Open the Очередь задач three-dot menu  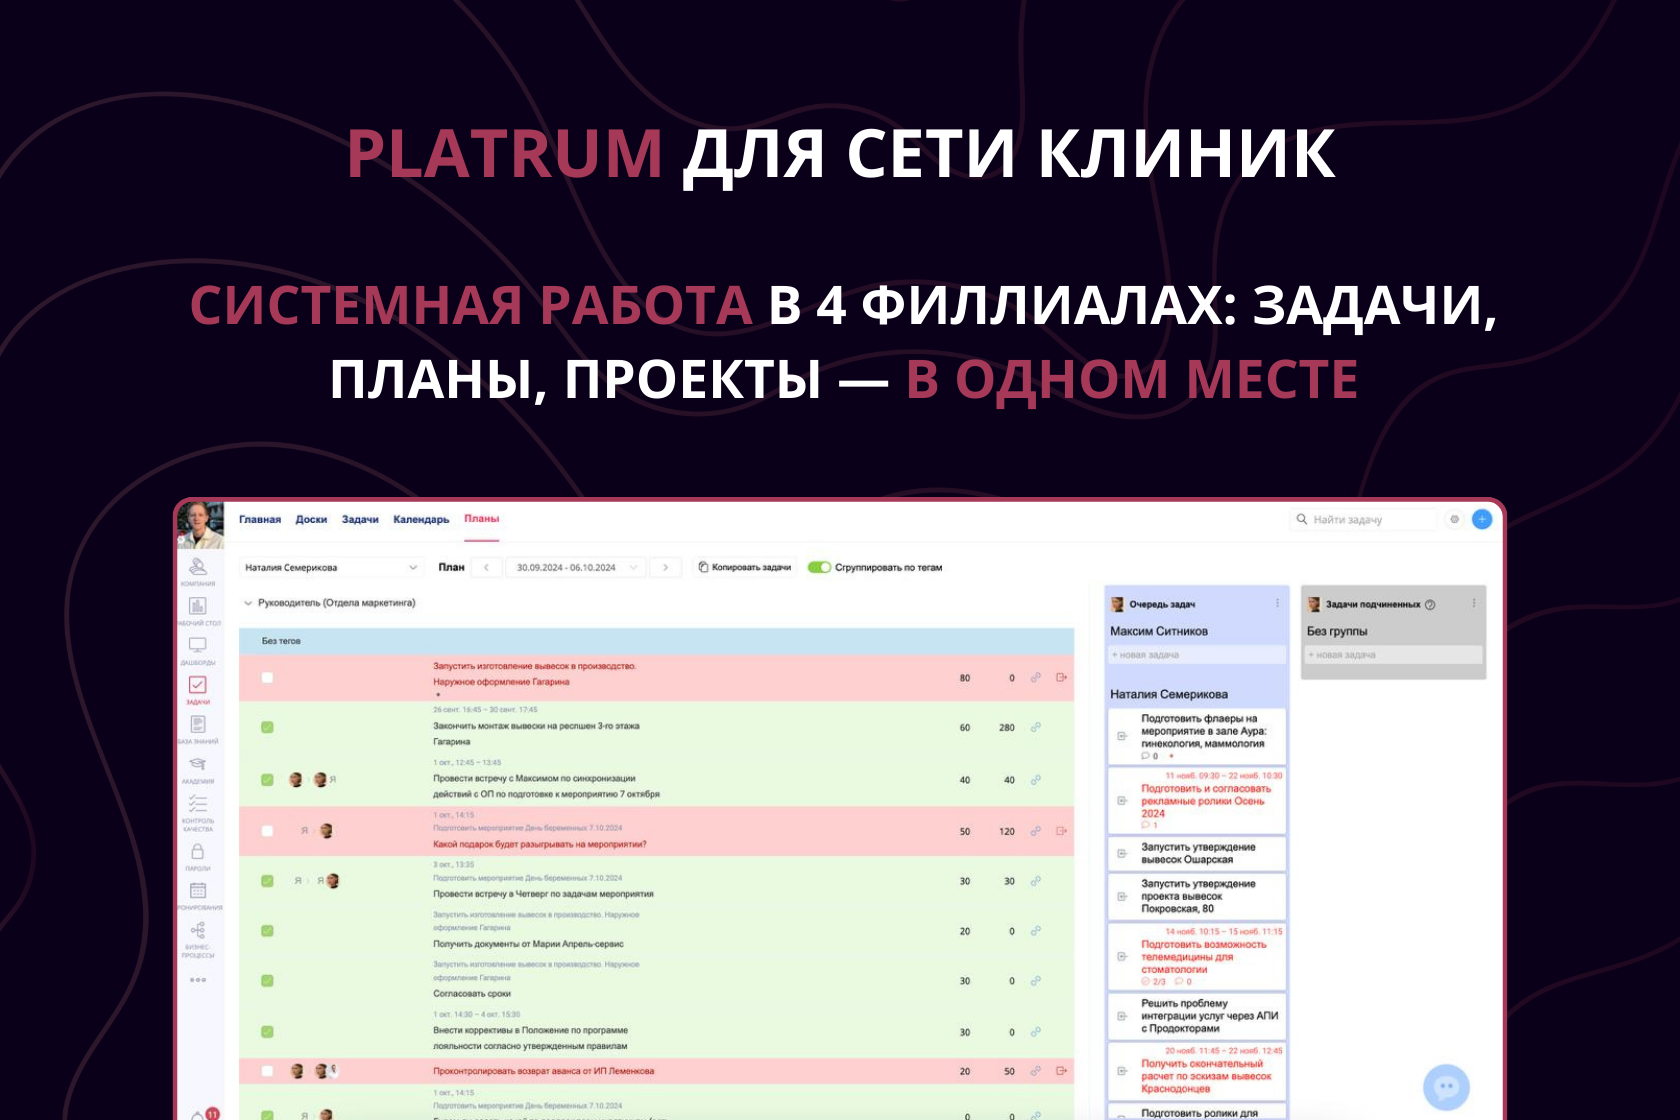tap(1277, 604)
